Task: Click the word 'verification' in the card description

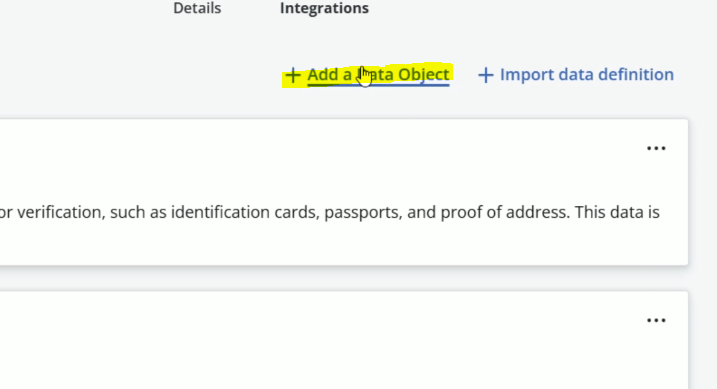Action: click(x=59, y=212)
